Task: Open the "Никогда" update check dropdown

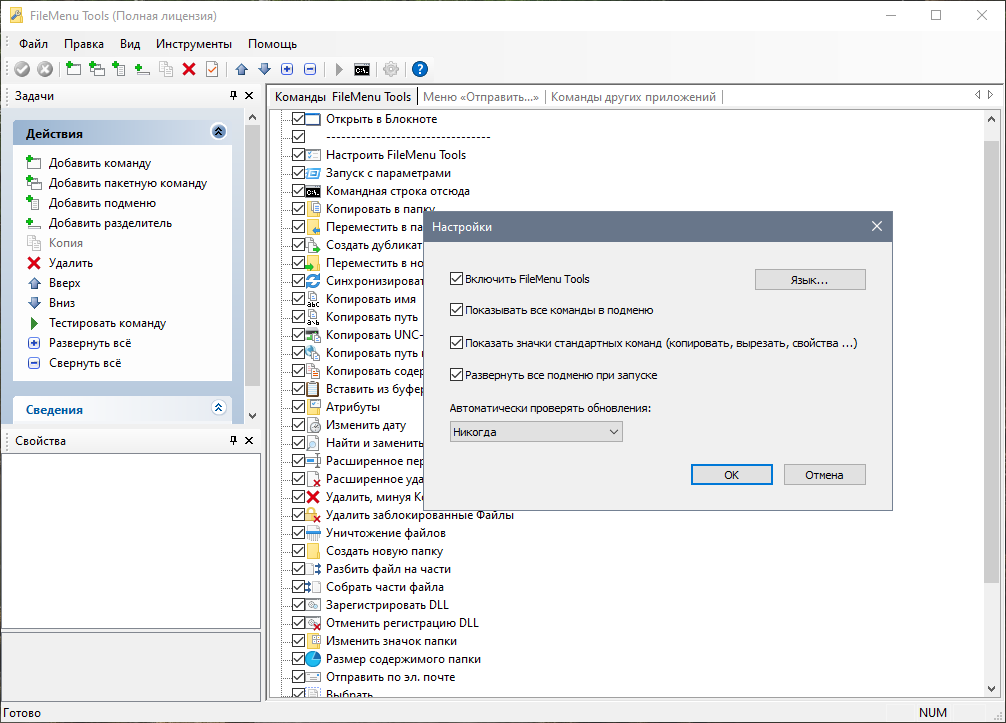Action: coord(536,432)
